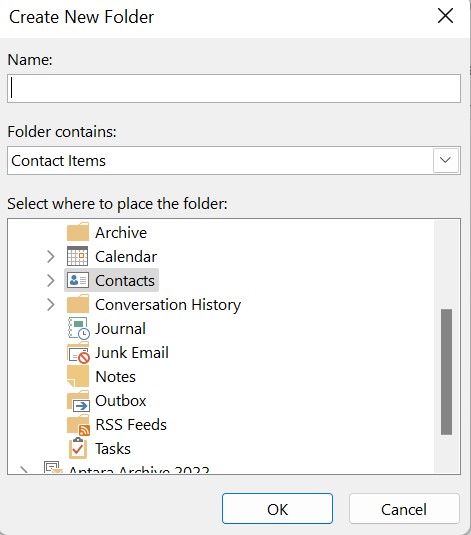Viewport: 471px width, 535px height.
Task: Expand the Contacts folder node
Action: [x=51, y=280]
